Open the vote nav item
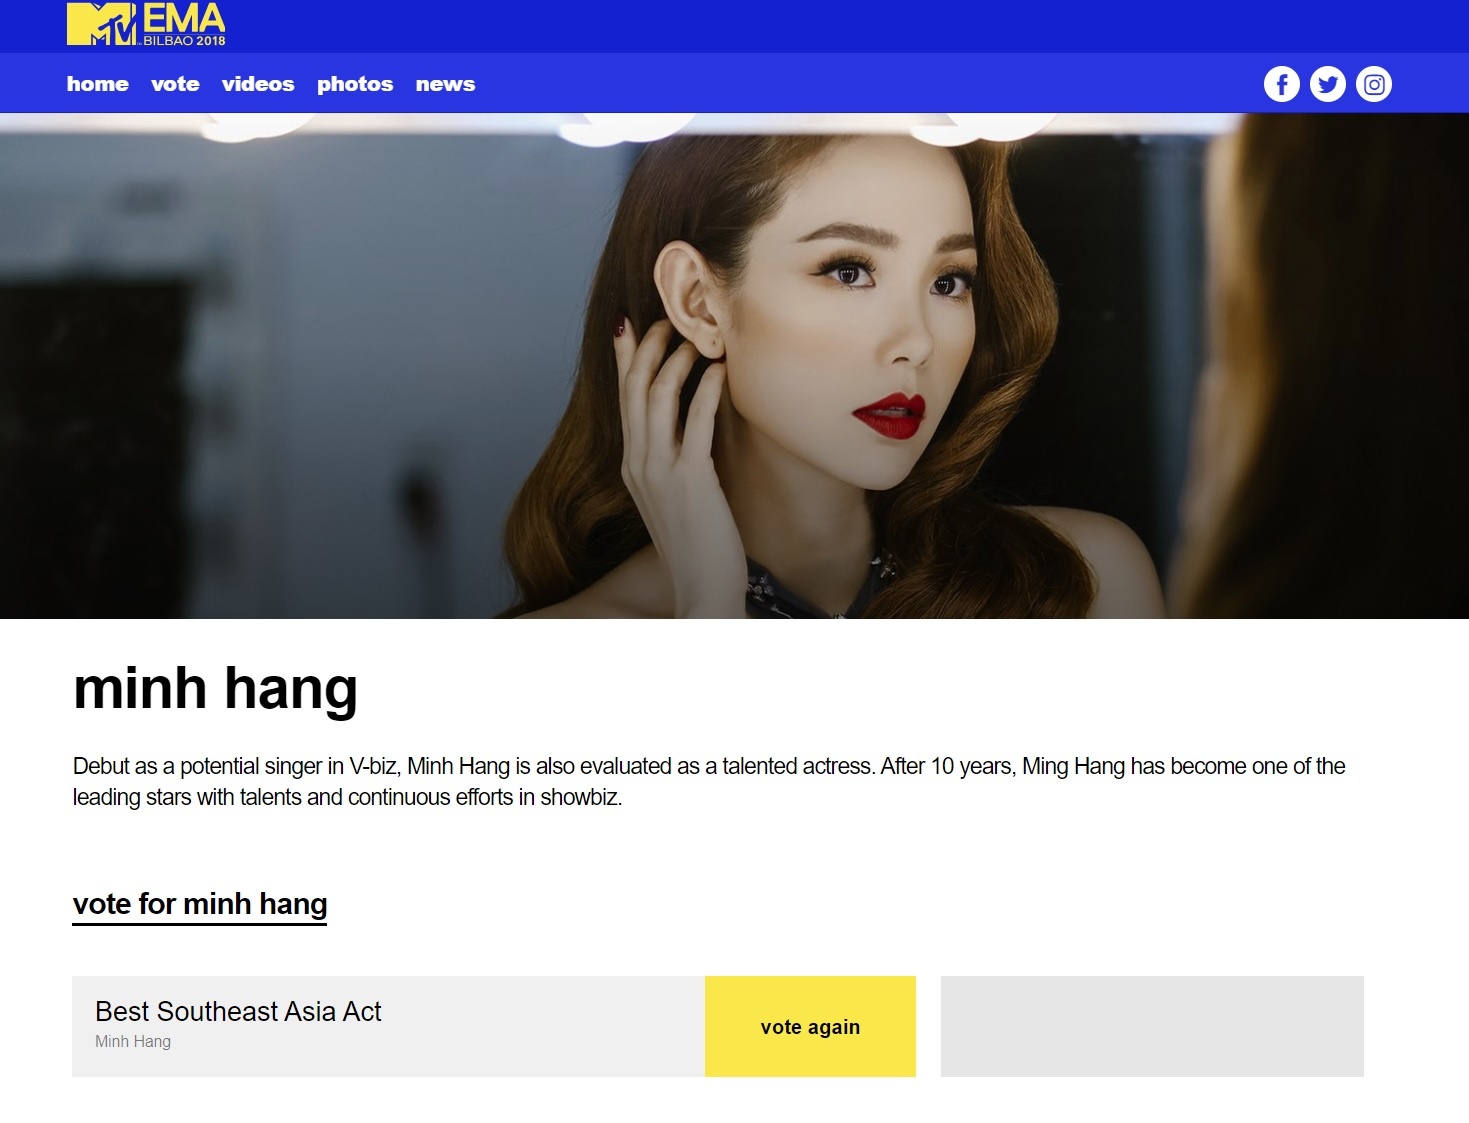The height and width of the screenshot is (1123, 1469). coord(175,85)
